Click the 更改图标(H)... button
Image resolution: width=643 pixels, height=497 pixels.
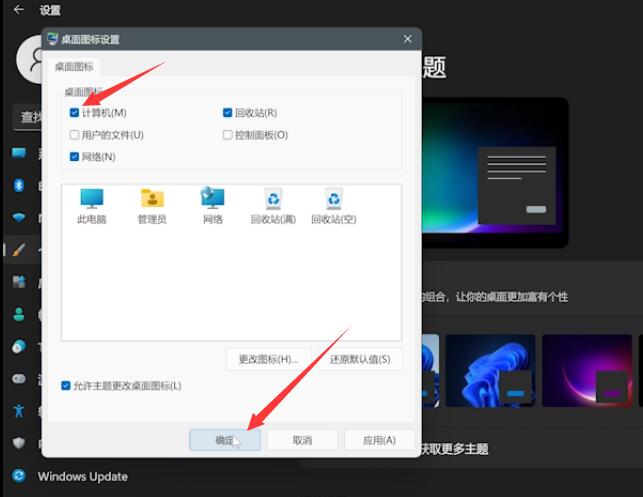click(269, 359)
